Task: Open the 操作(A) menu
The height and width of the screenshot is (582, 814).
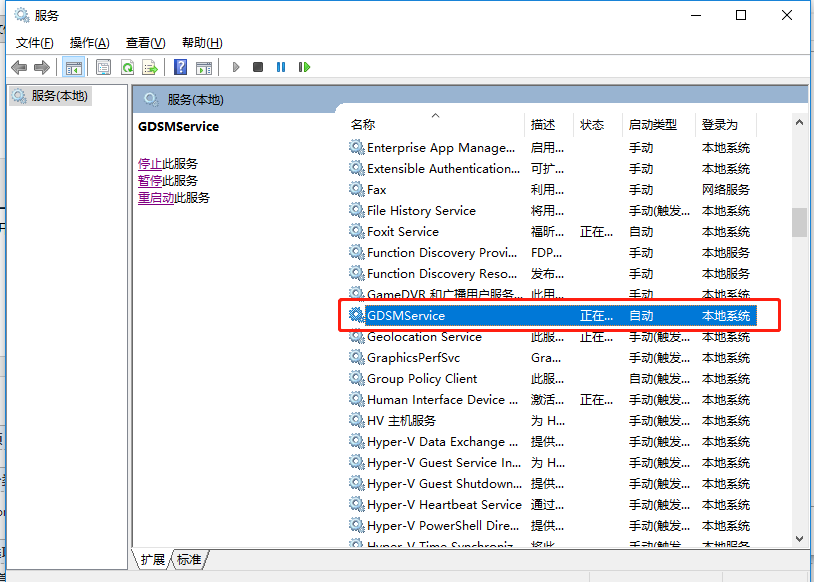Action: point(89,43)
